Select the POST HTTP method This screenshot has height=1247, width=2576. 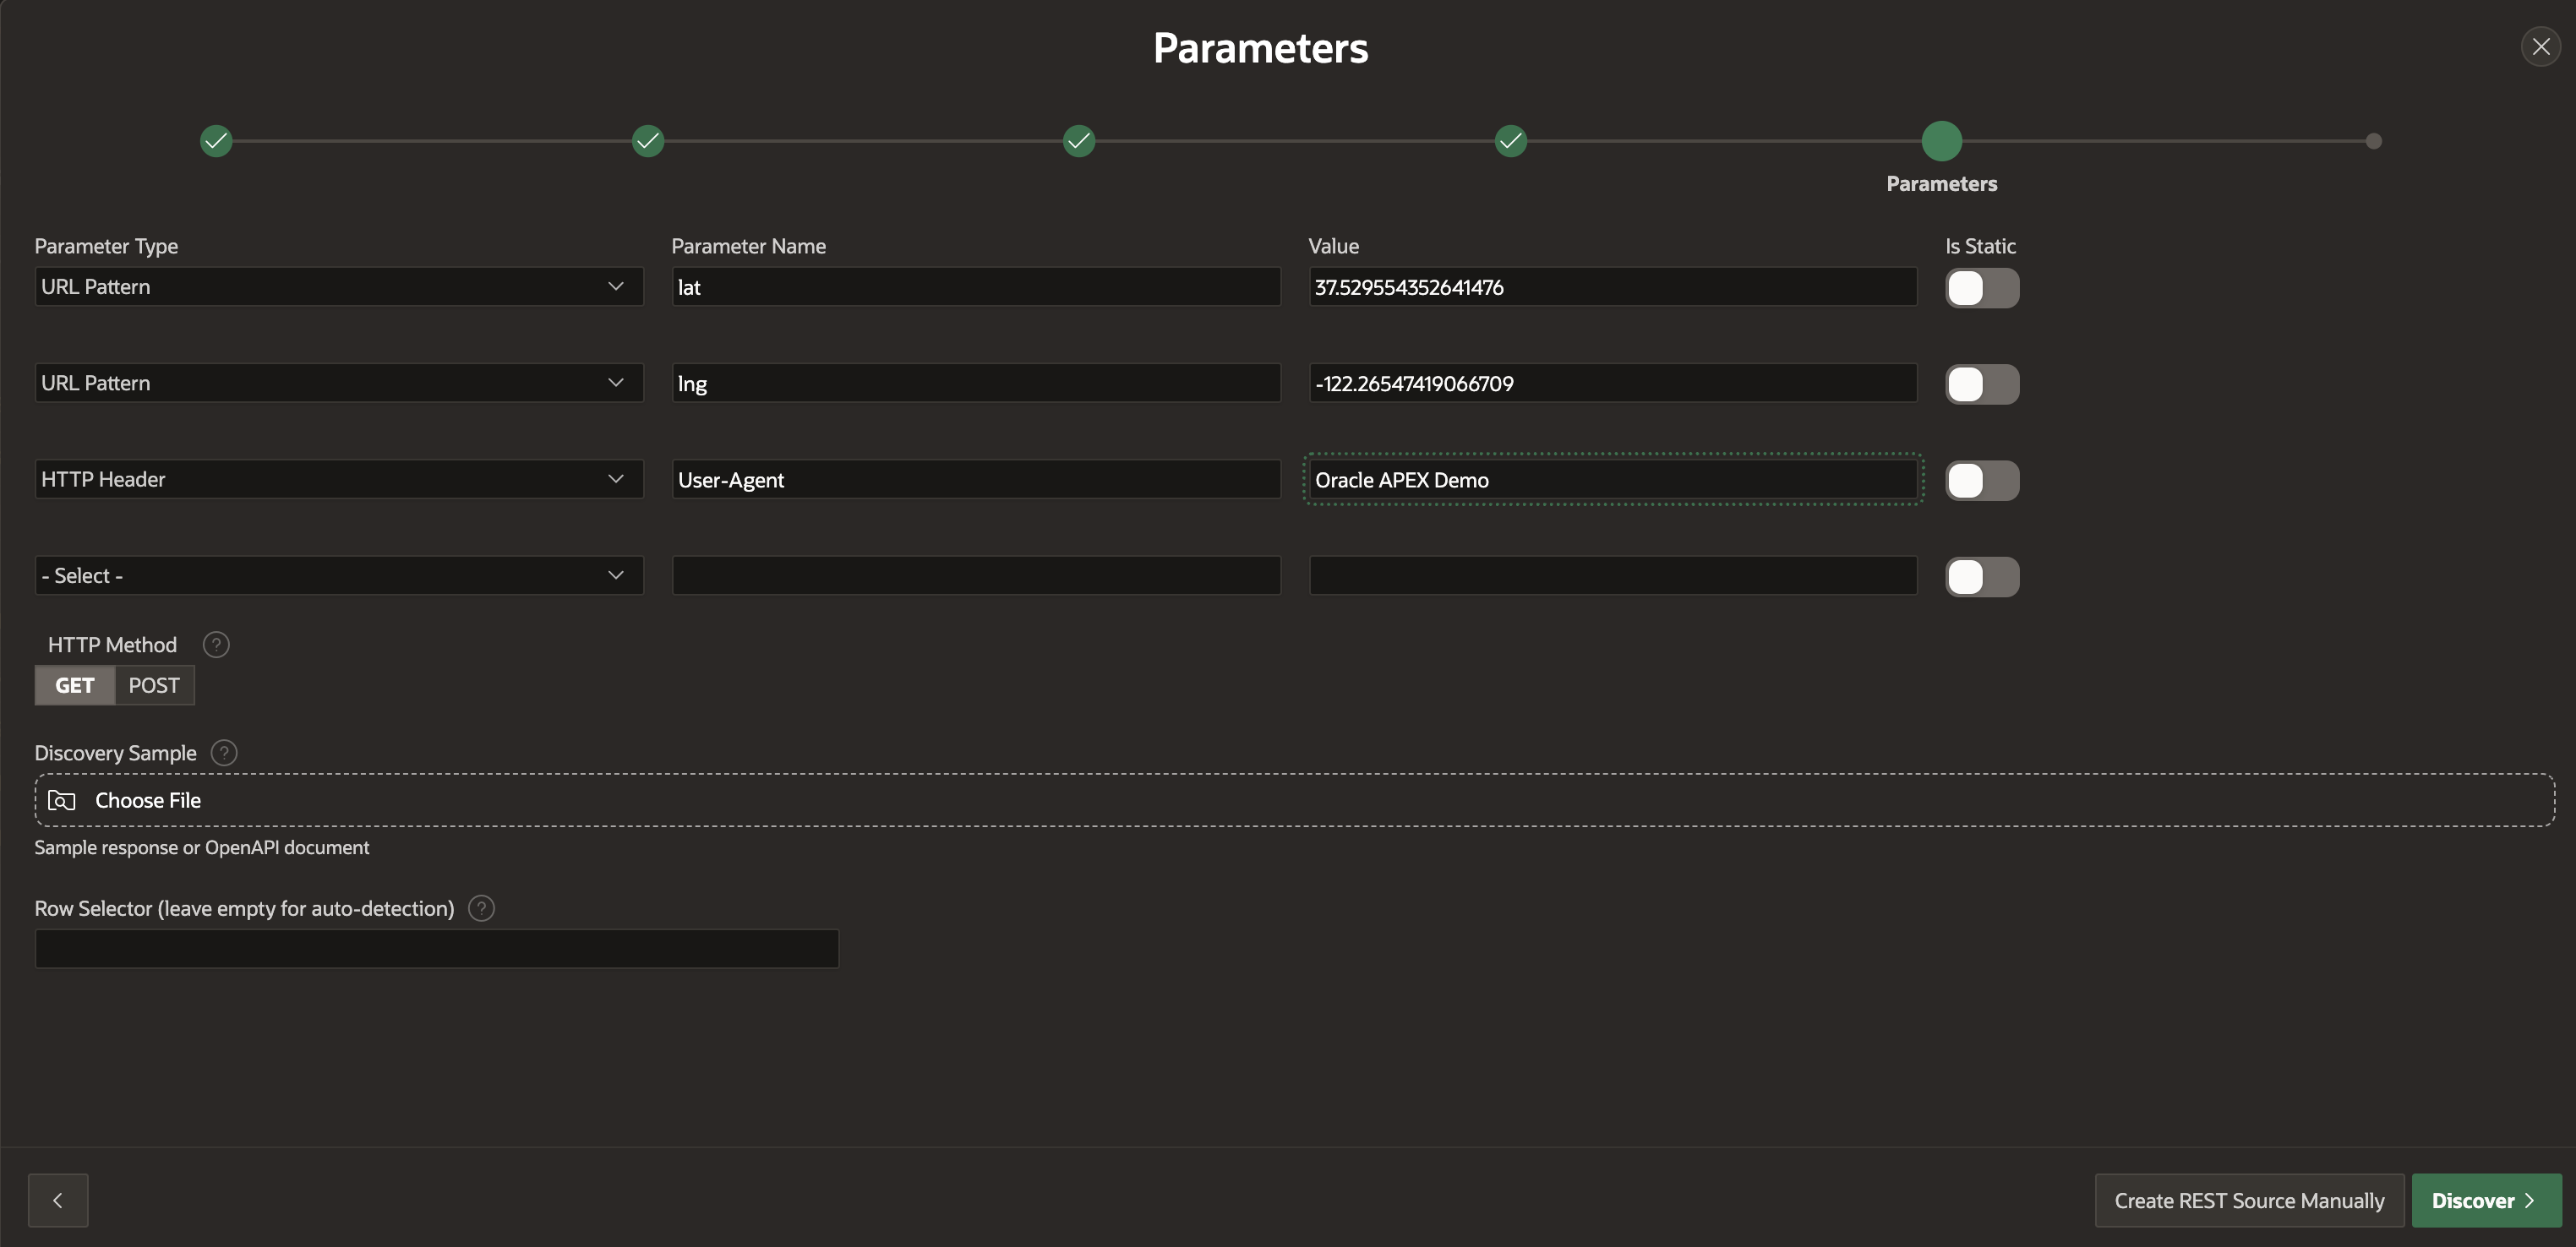154,685
